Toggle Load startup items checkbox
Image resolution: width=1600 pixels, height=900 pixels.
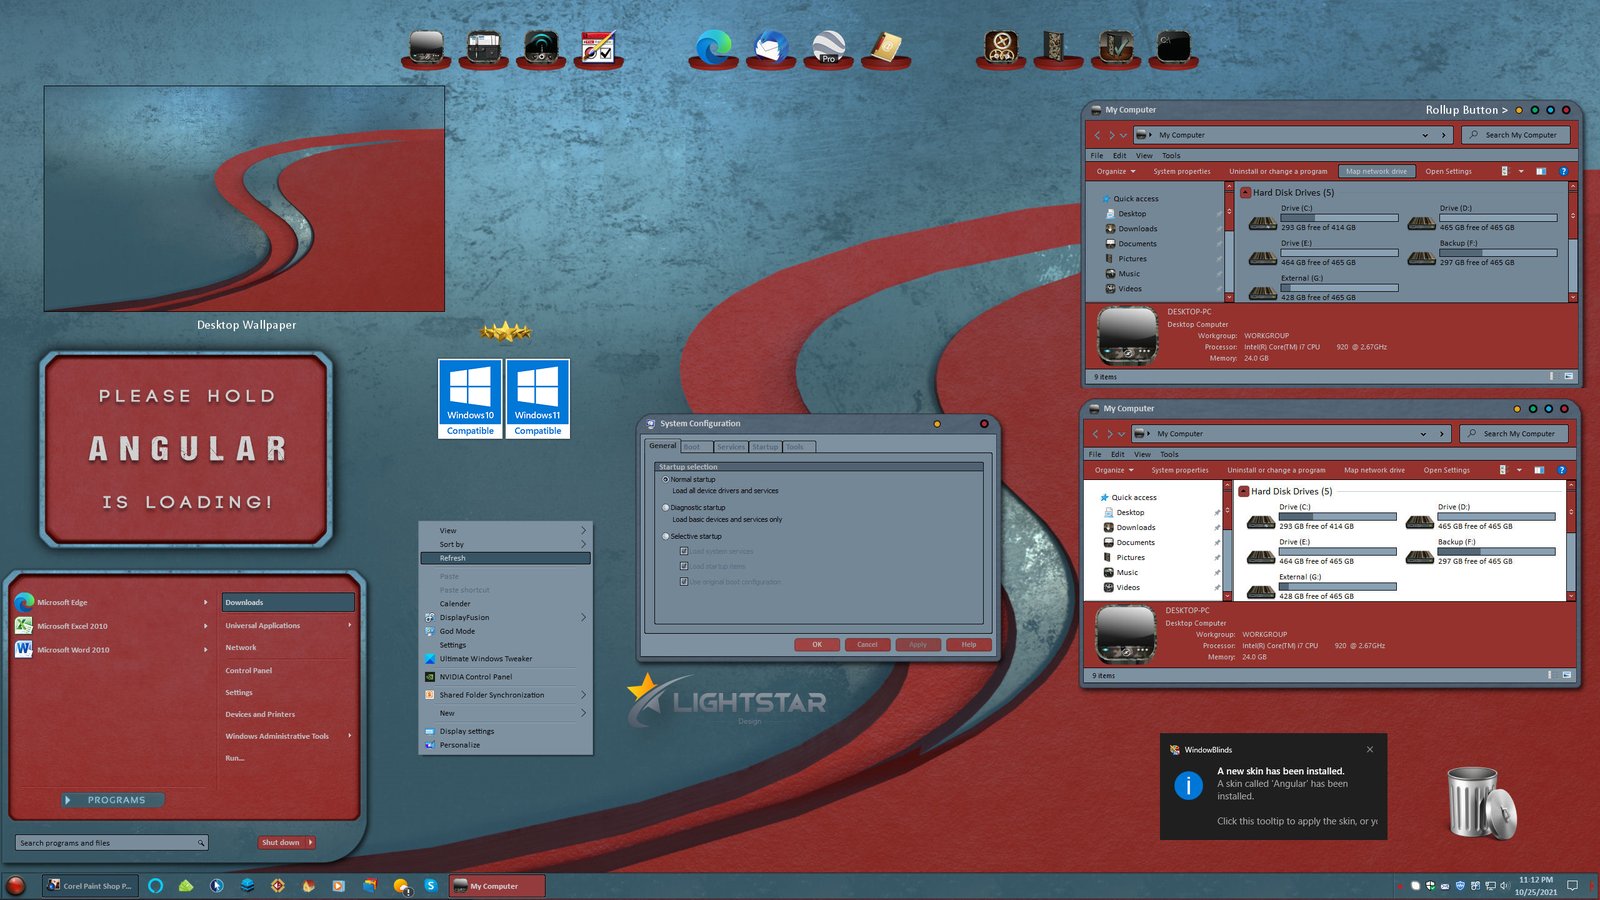(x=684, y=566)
